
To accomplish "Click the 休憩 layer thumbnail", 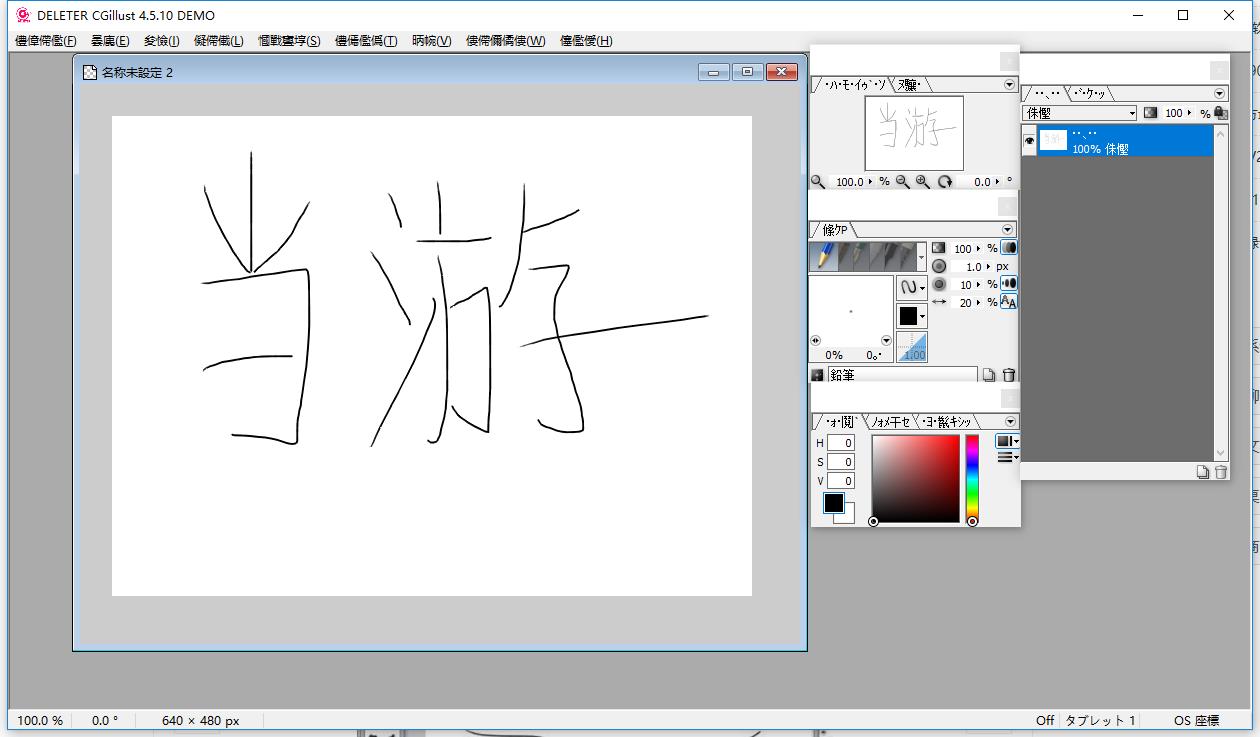I will click(1054, 139).
